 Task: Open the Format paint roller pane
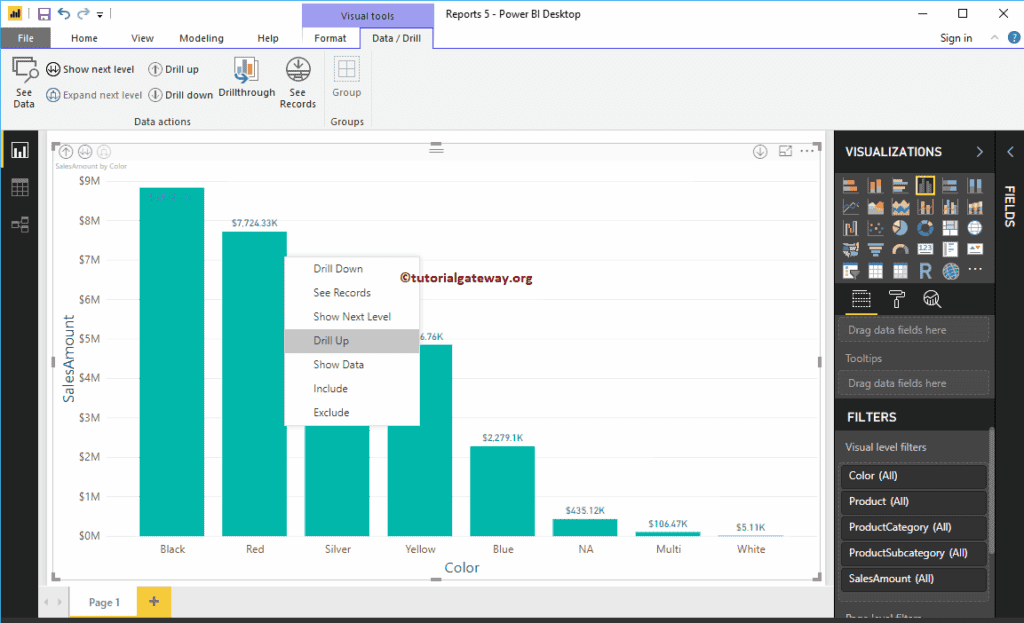click(x=897, y=299)
